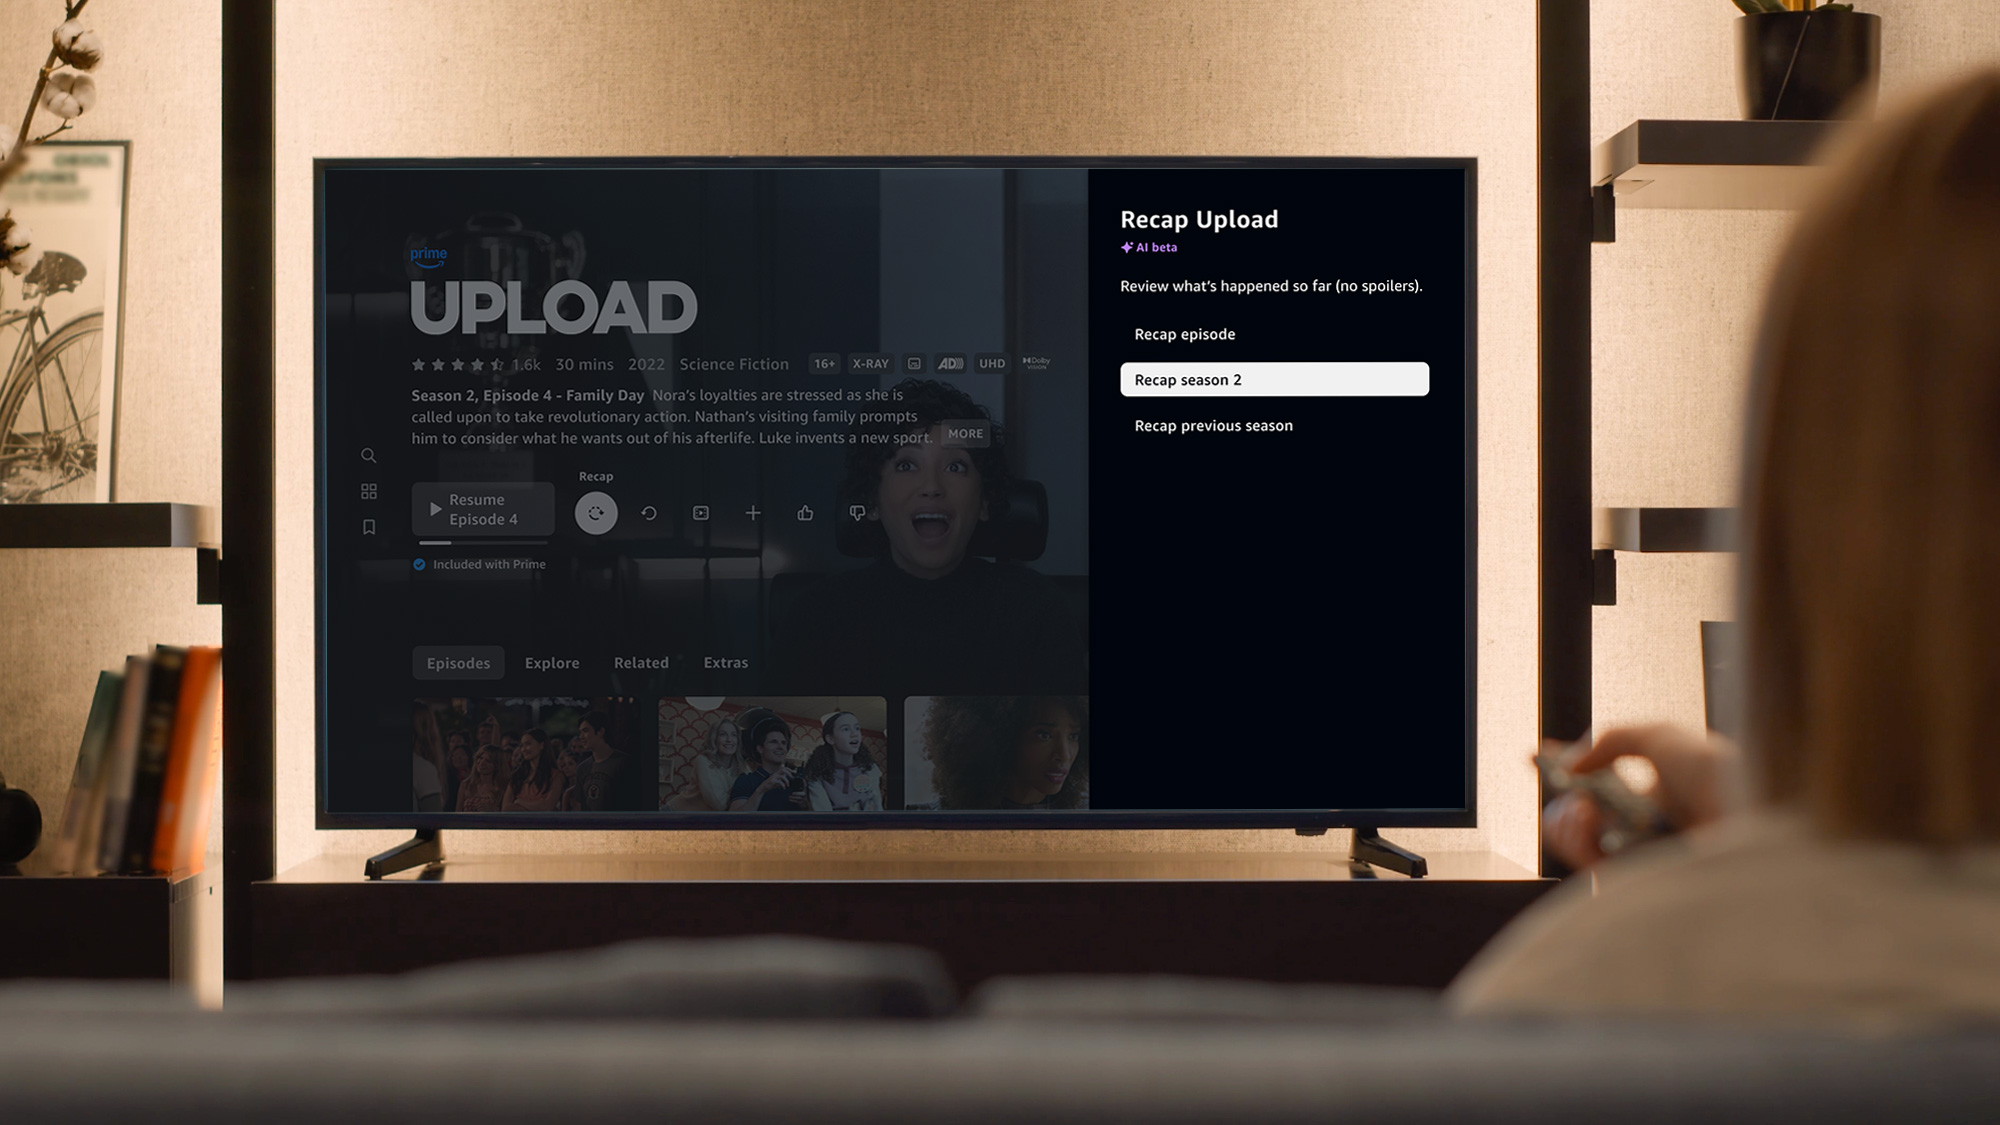The image size is (2000, 1125).
Task: Click the search icon in sidebar
Action: click(x=368, y=455)
